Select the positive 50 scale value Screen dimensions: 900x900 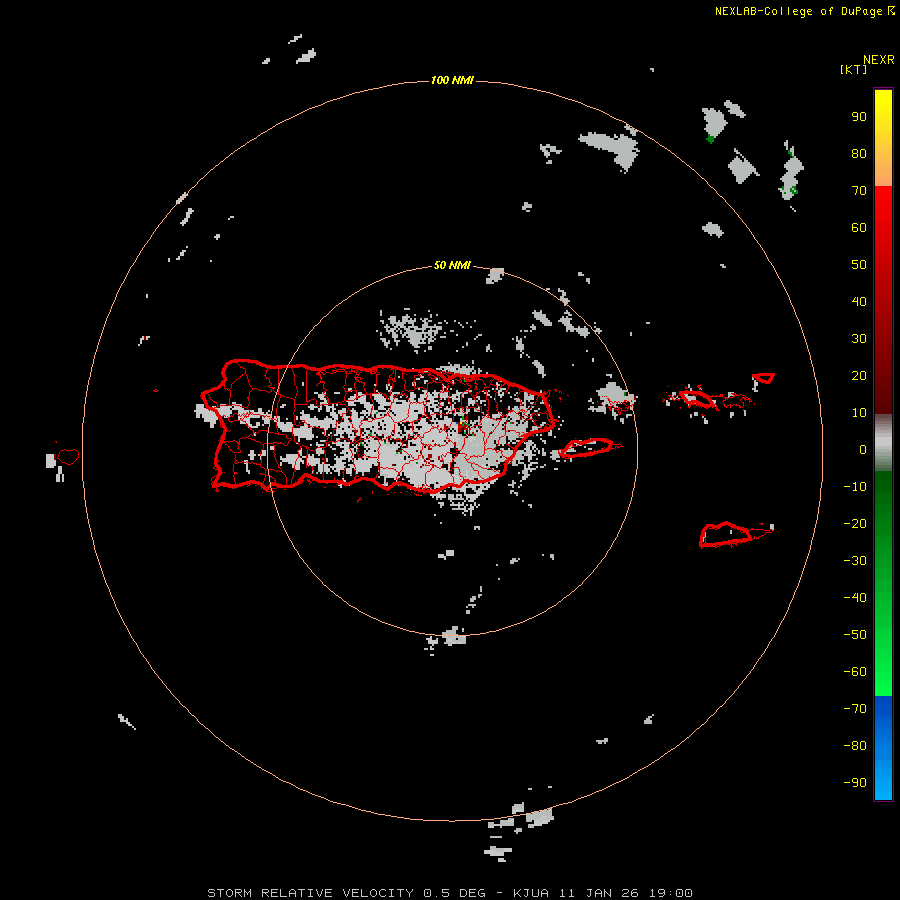coord(859,265)
